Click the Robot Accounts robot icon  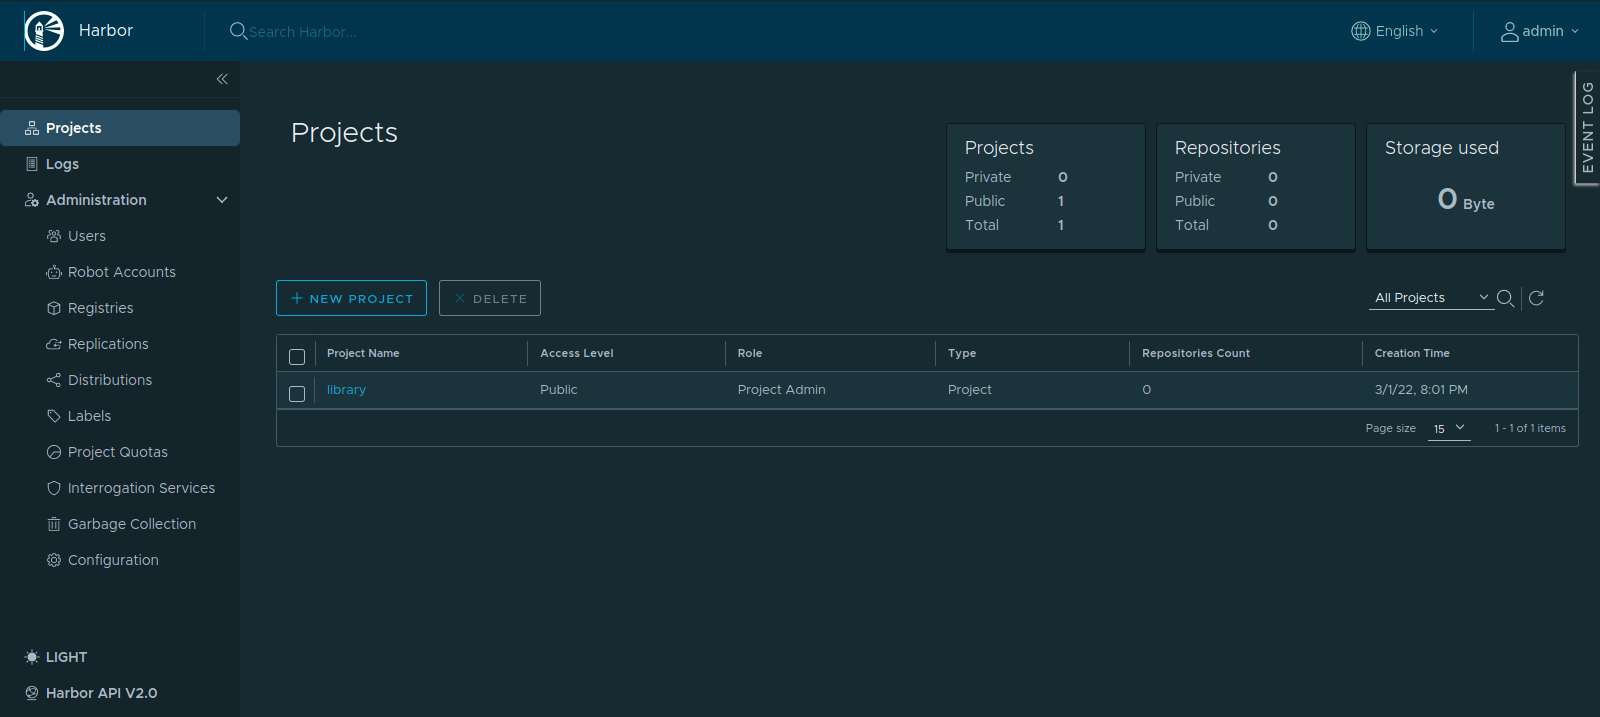[54, 272]
